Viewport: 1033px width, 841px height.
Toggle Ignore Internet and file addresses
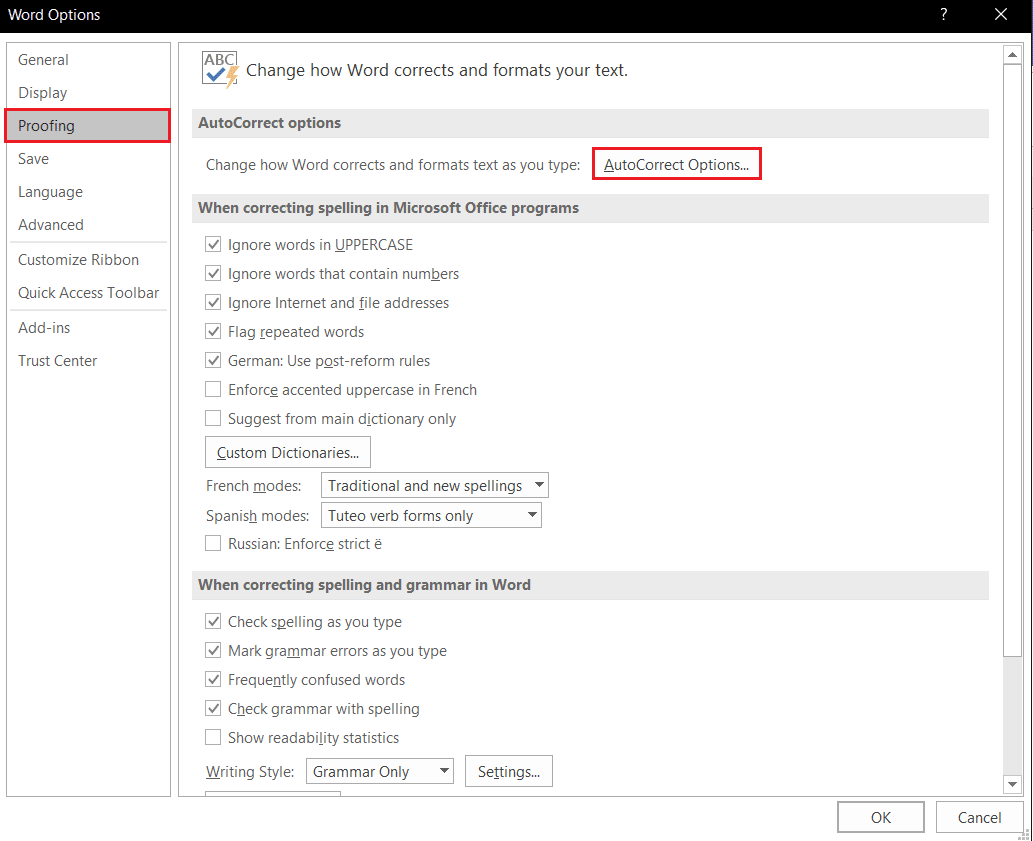click(x=213, y=302)
